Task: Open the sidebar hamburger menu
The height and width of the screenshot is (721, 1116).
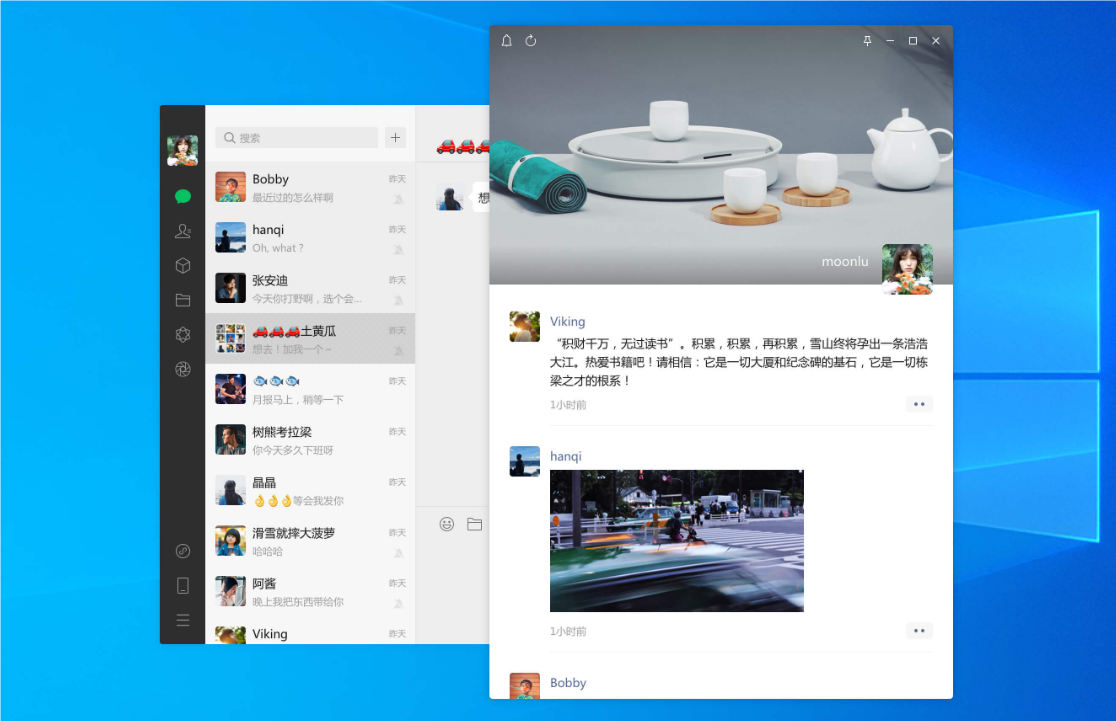Action: 182,620
